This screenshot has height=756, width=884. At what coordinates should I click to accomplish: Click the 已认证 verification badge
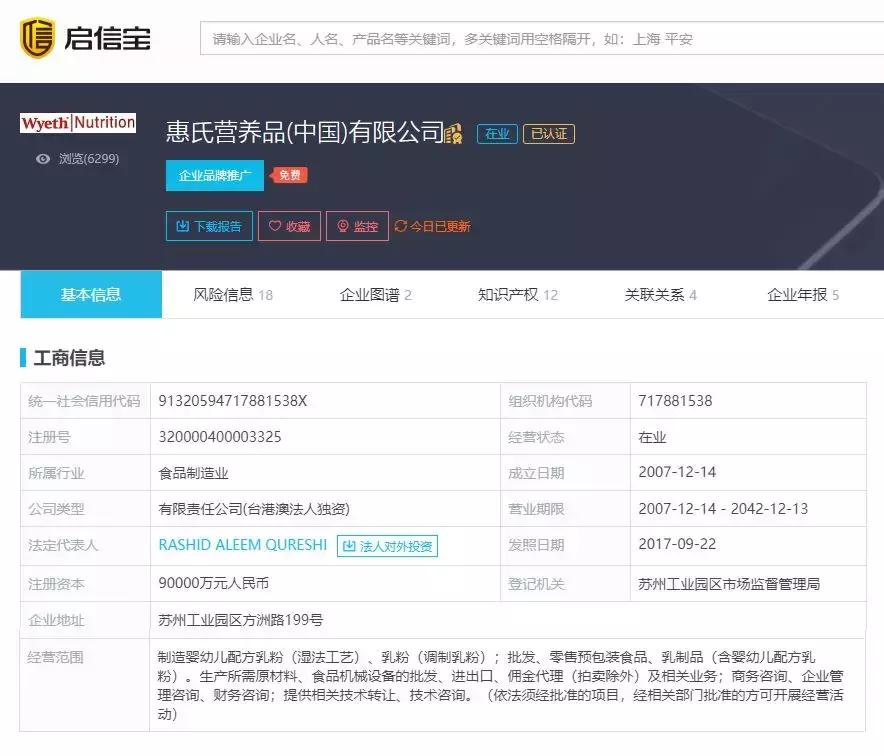(x=548, y=131)
